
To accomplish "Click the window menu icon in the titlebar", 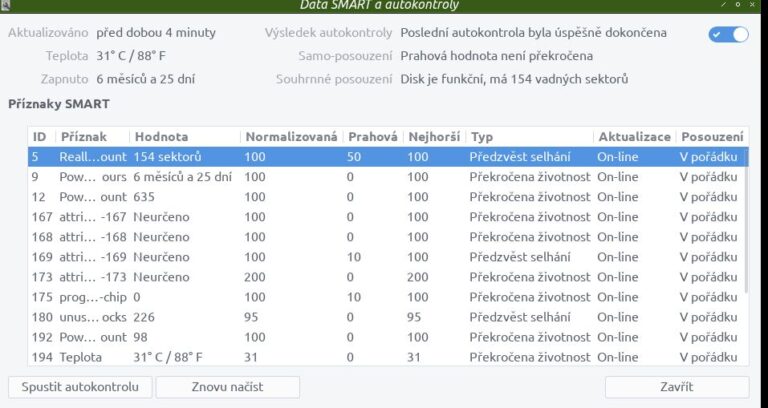I will click(5, 5).
